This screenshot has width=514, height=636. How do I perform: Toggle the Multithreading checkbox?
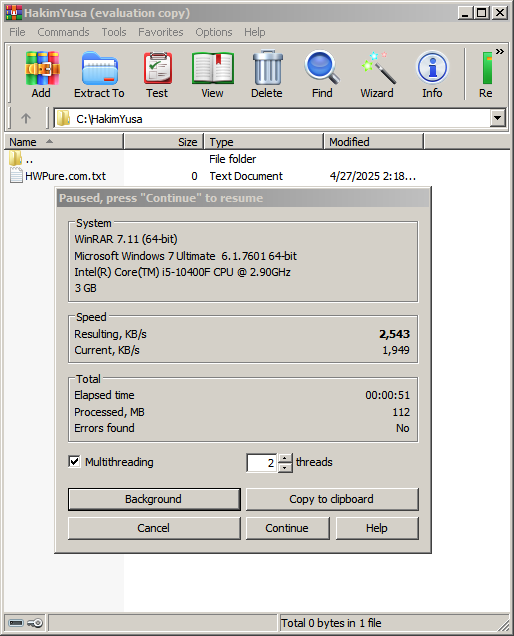tap(74, 462)
